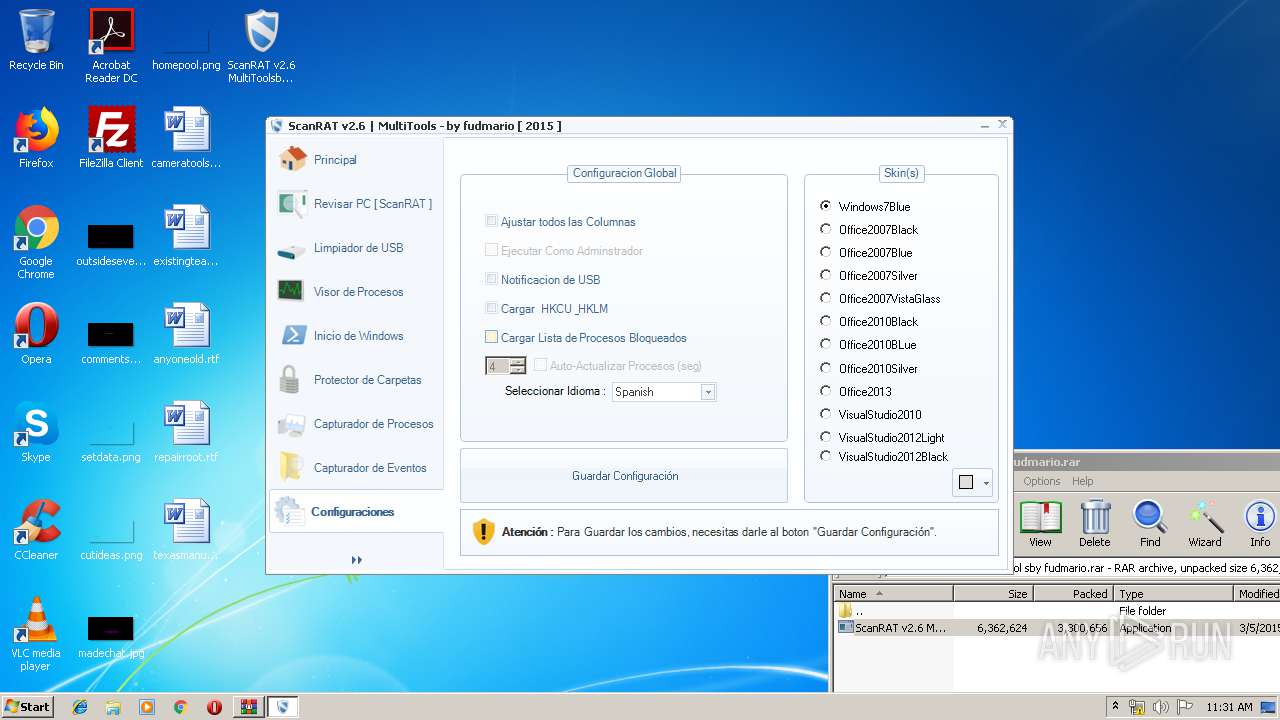Open the Seleccionar Idioma dropdown
1280x720 pixels.
click(708, 392)
